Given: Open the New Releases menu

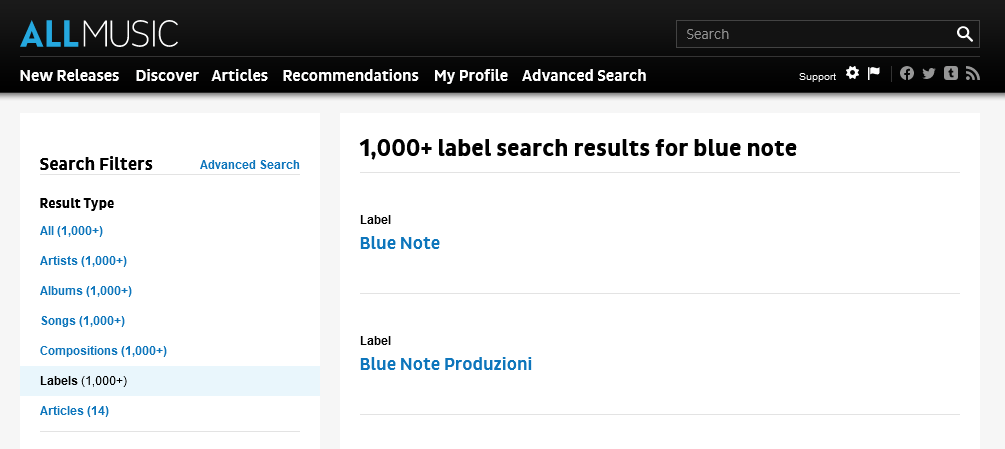Looking at the screenshot, I should click(x=69, y=75).
